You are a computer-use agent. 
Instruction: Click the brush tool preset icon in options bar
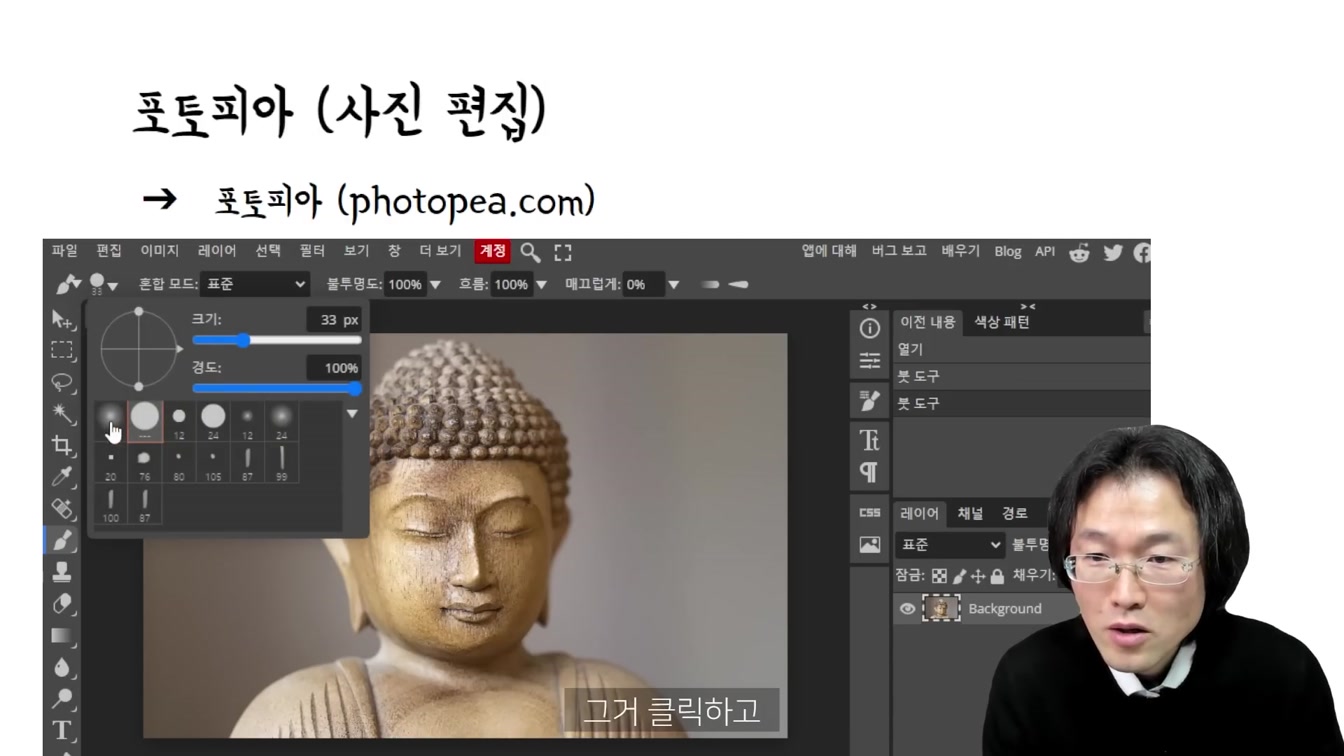tap(68, 285)
